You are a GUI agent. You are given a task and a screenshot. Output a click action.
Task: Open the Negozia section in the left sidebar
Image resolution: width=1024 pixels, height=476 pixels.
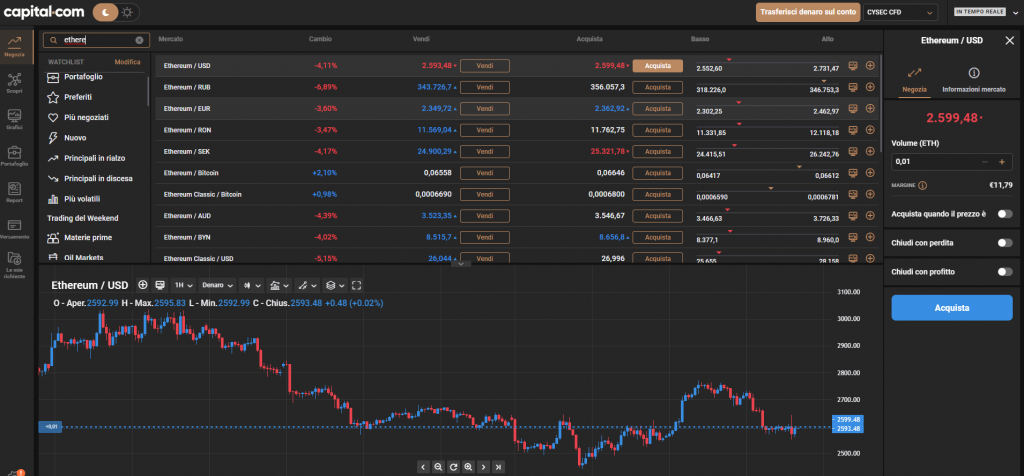pyautogui.click(x=14, y=47)
